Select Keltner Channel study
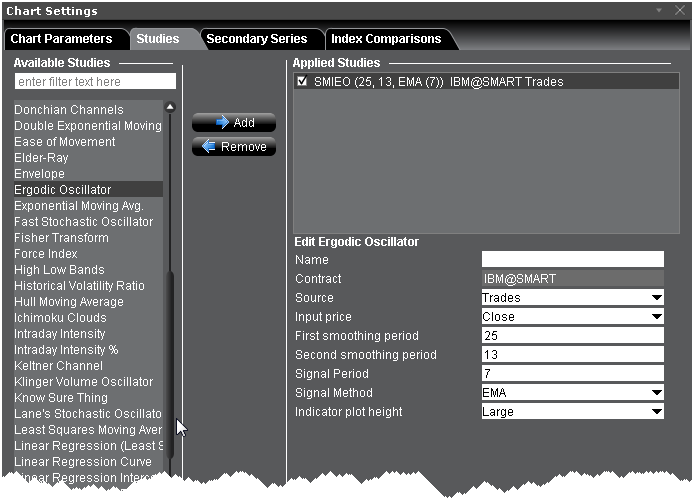This screenshot has width=694, height=504. (x=58, y=366)
